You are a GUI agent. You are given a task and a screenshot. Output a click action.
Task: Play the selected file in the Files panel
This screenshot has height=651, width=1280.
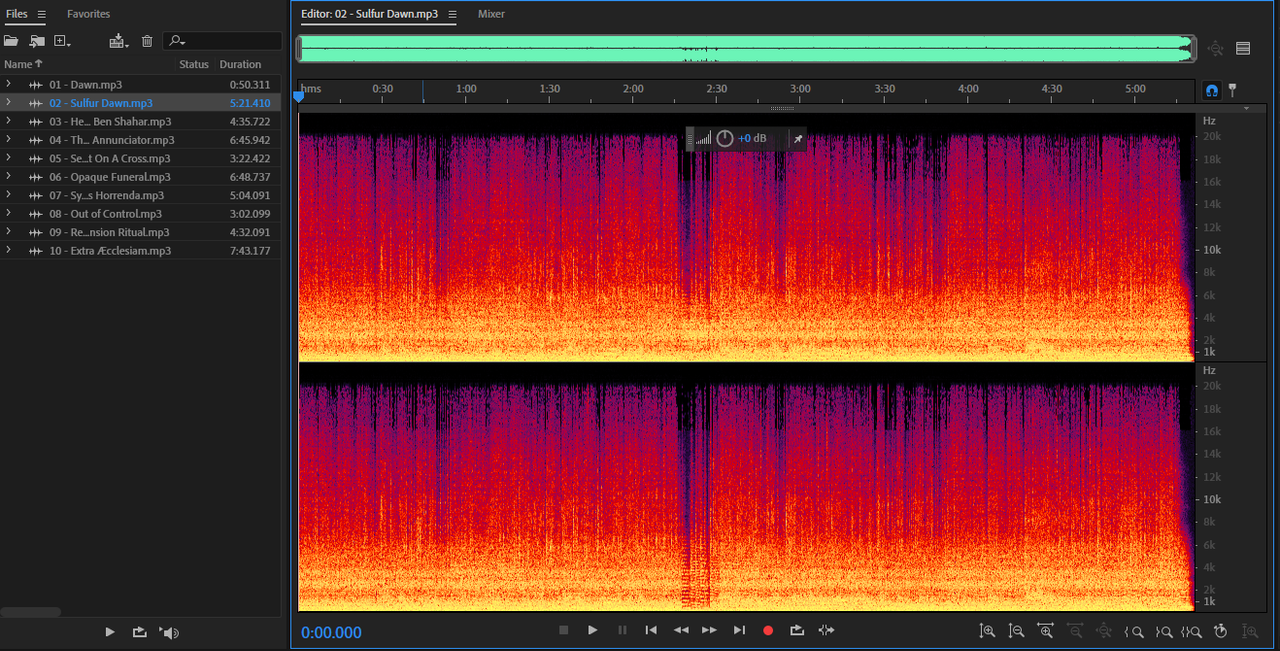110,632
